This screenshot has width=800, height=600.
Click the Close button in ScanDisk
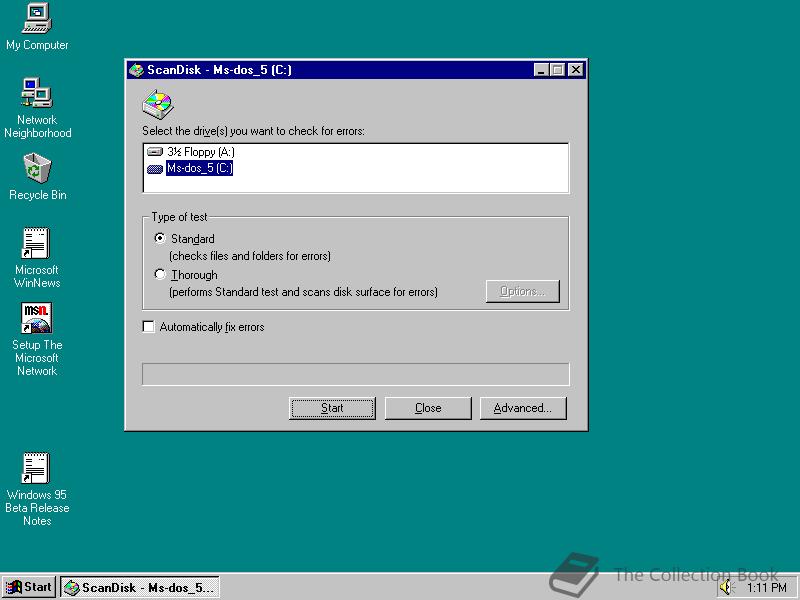(x=428, y=408)
